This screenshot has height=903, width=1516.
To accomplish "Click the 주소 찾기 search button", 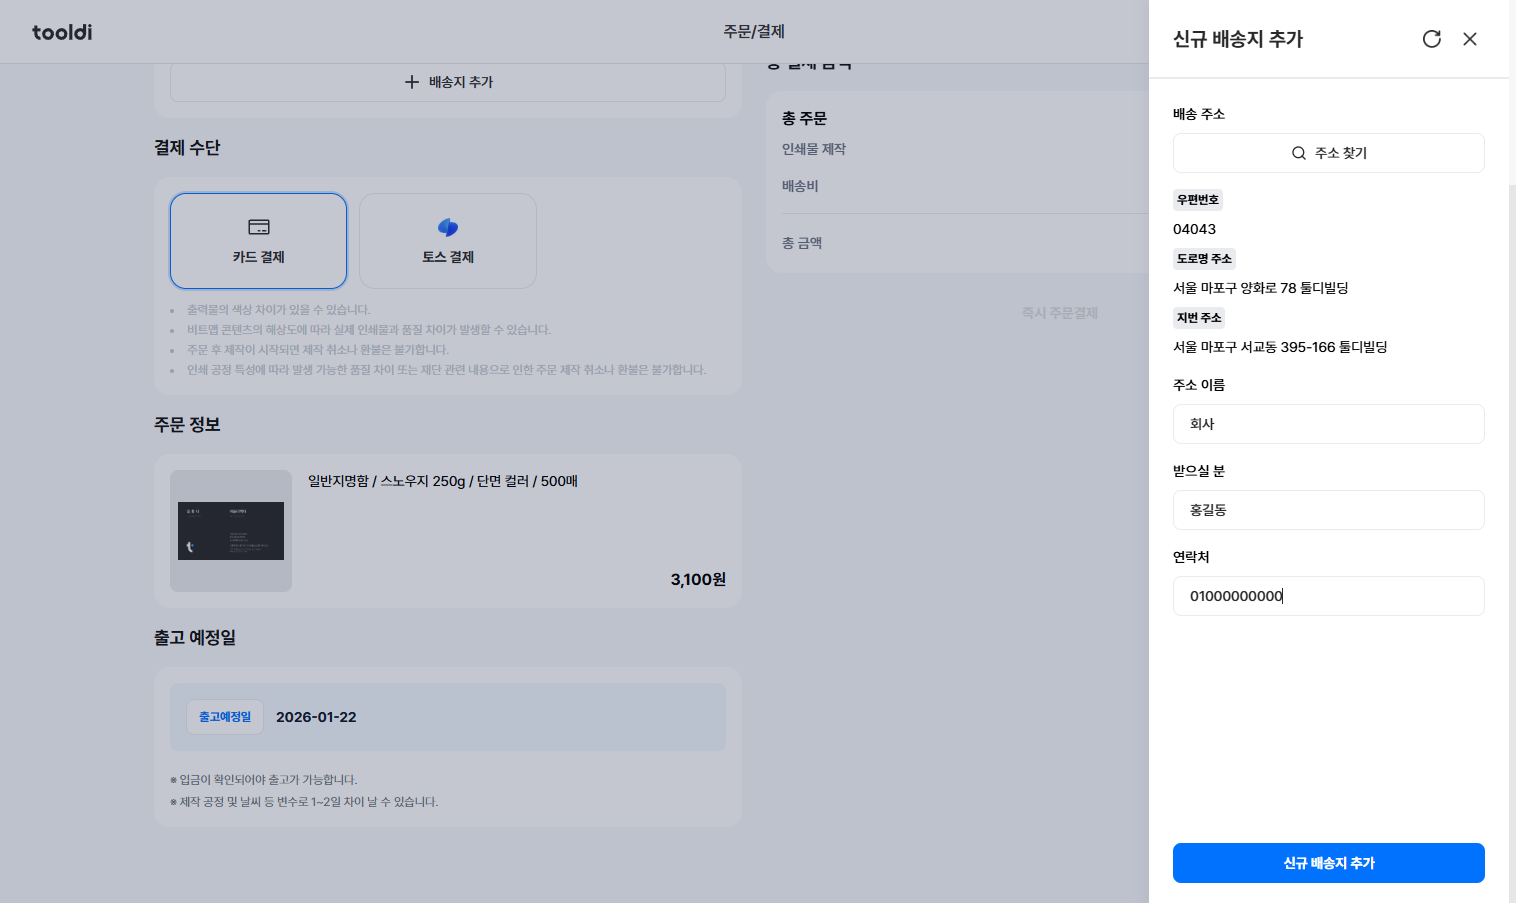I will tap(1328, 153).
